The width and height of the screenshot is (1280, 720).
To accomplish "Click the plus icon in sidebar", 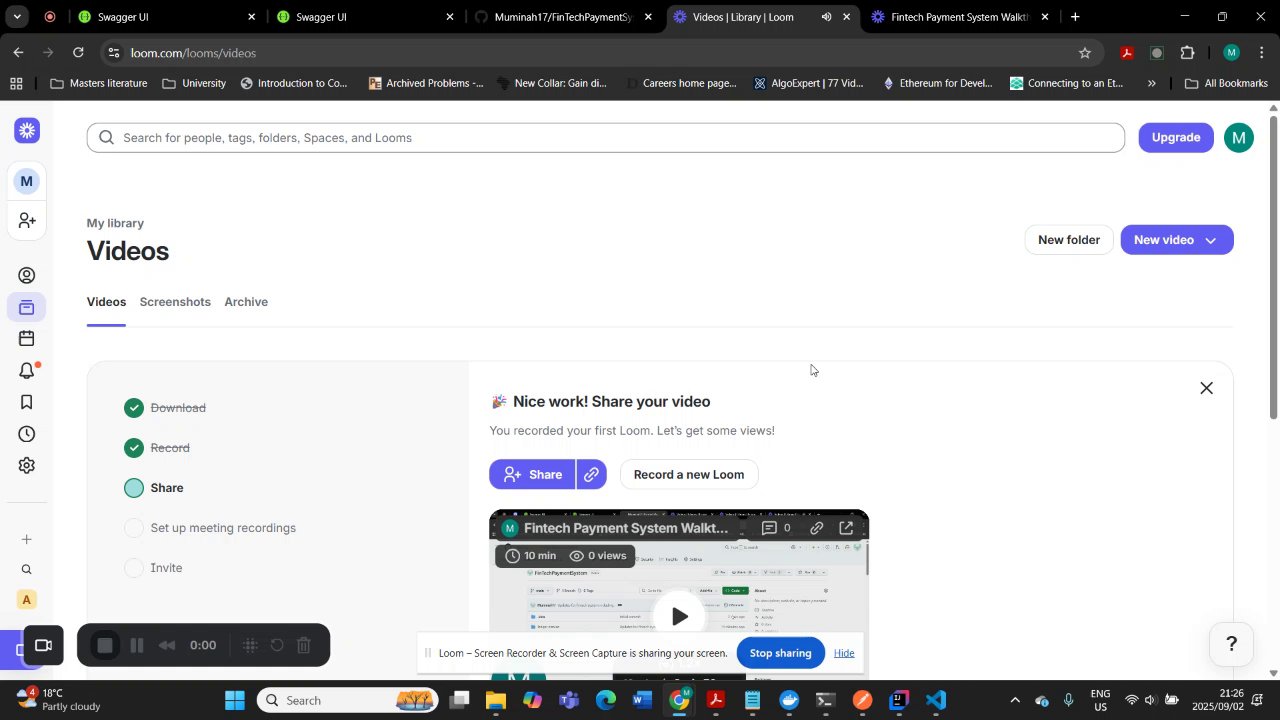I will coord(27,540).
